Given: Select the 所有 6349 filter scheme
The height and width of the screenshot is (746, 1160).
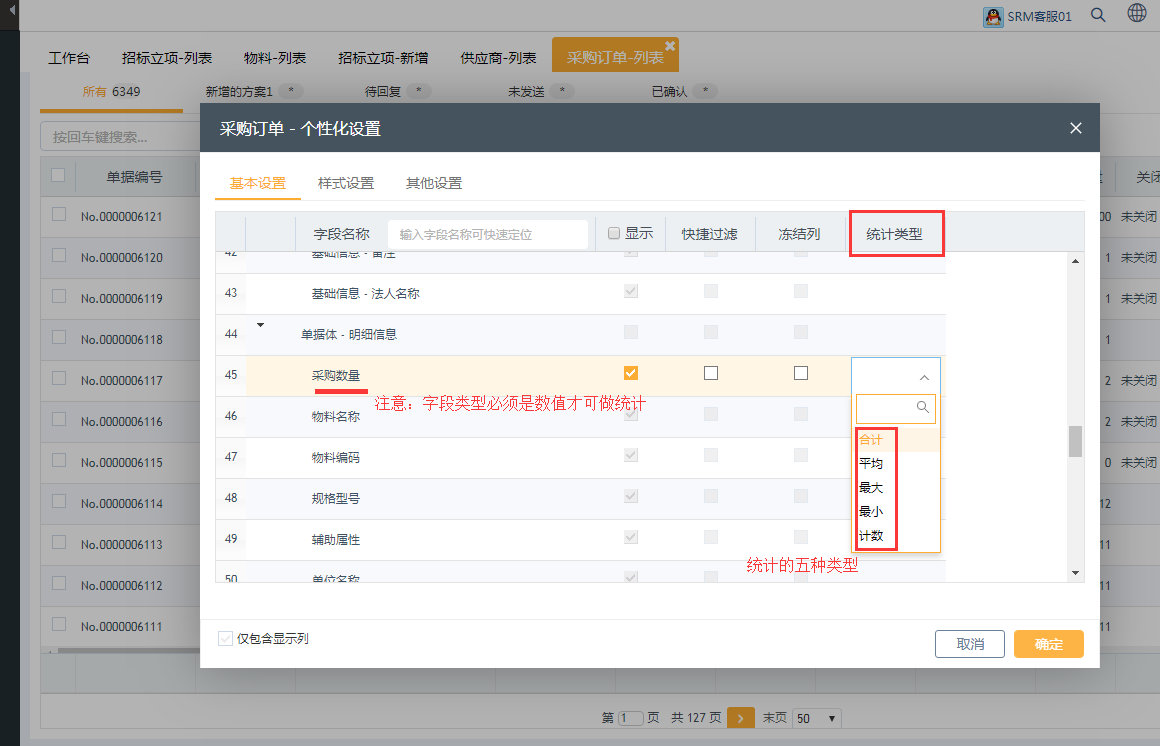Looking at the screenshot, I should coord(111,92).
